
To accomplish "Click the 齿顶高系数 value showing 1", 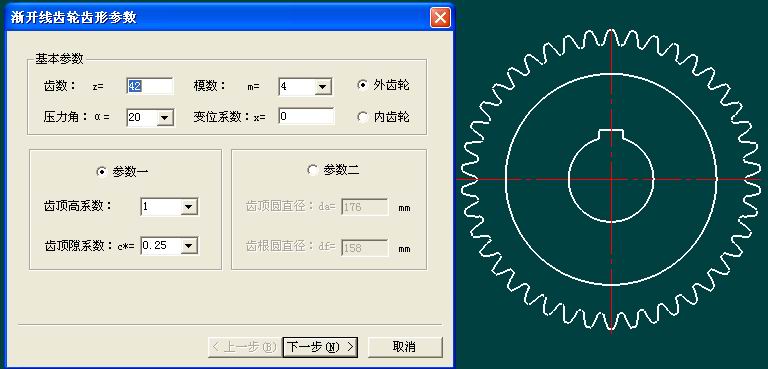I will click(161, 207).
